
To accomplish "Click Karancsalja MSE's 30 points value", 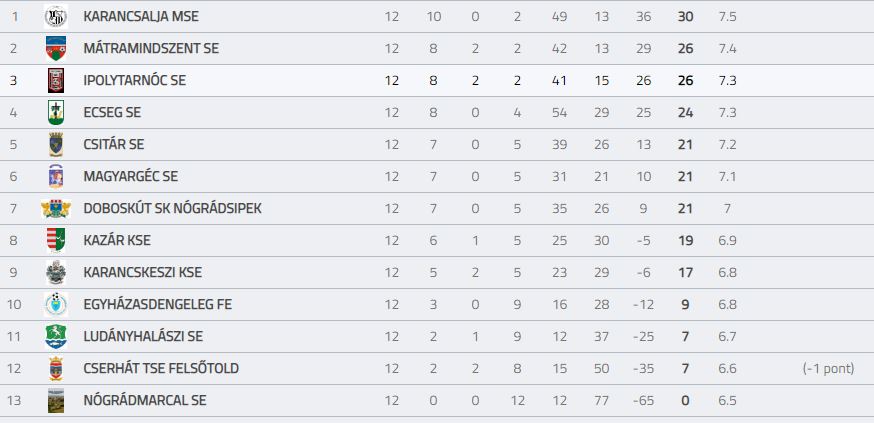I will 686,17.
